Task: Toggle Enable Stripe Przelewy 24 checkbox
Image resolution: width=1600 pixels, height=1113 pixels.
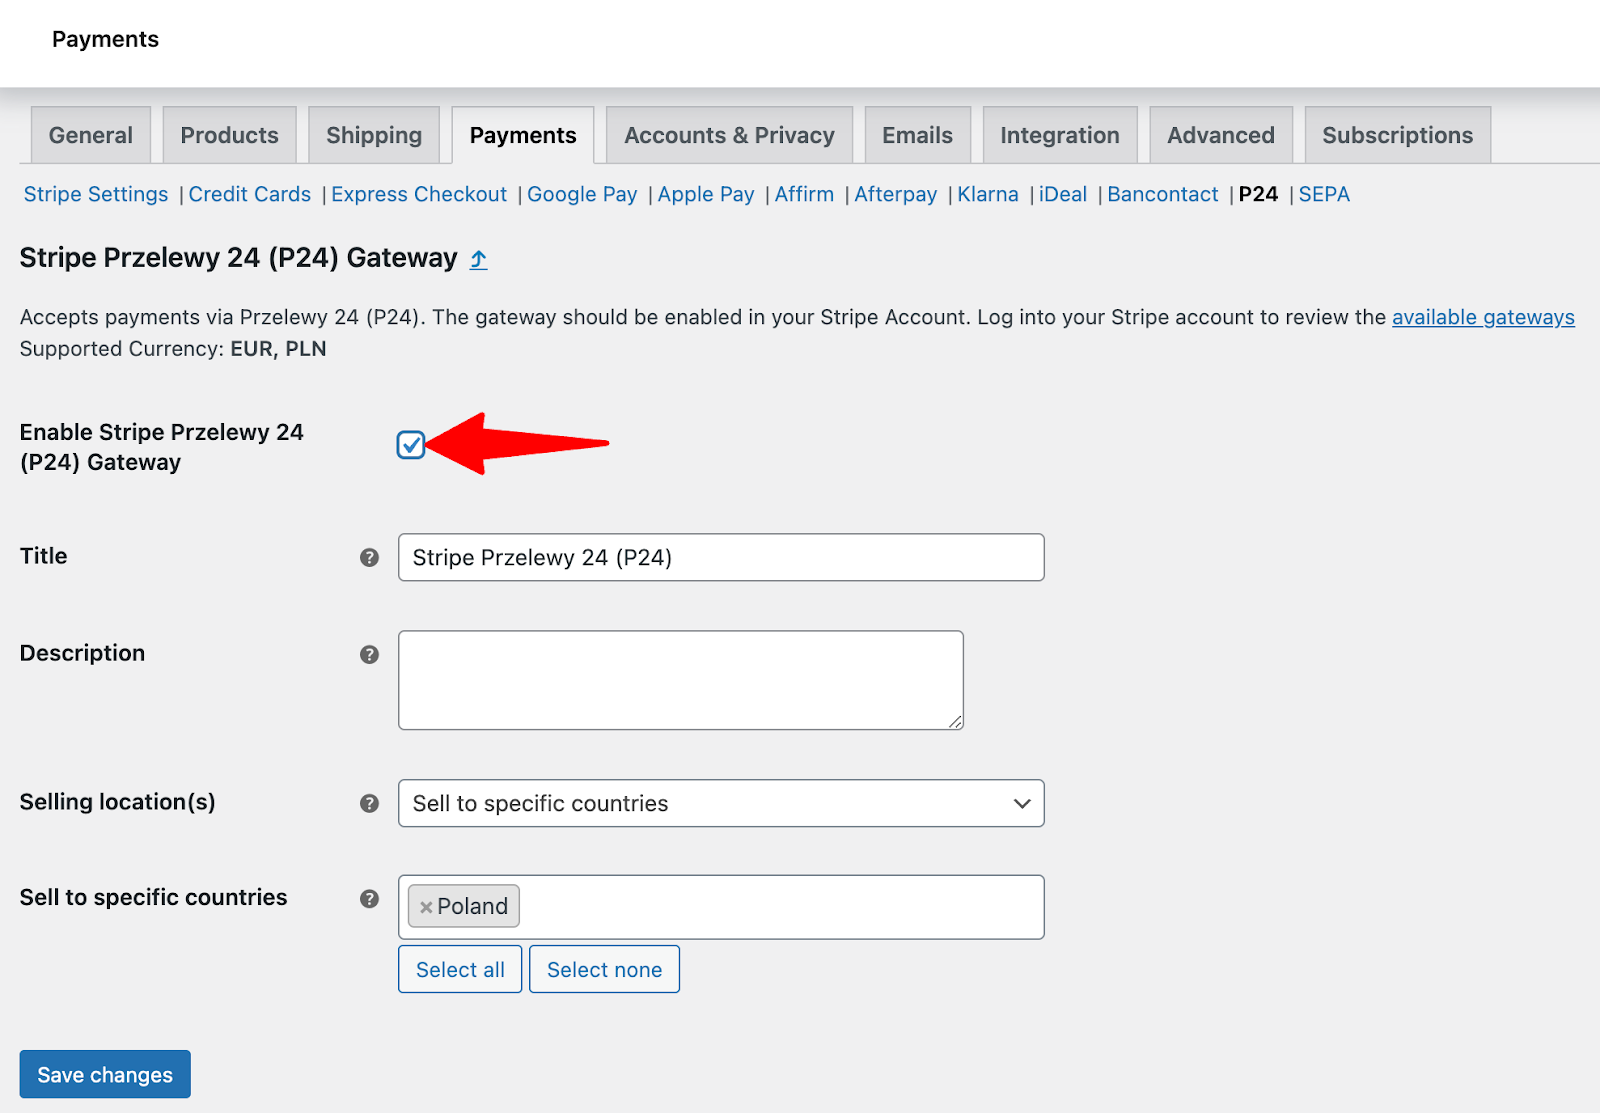Action: pyautogui.click(x=411, y=445)
